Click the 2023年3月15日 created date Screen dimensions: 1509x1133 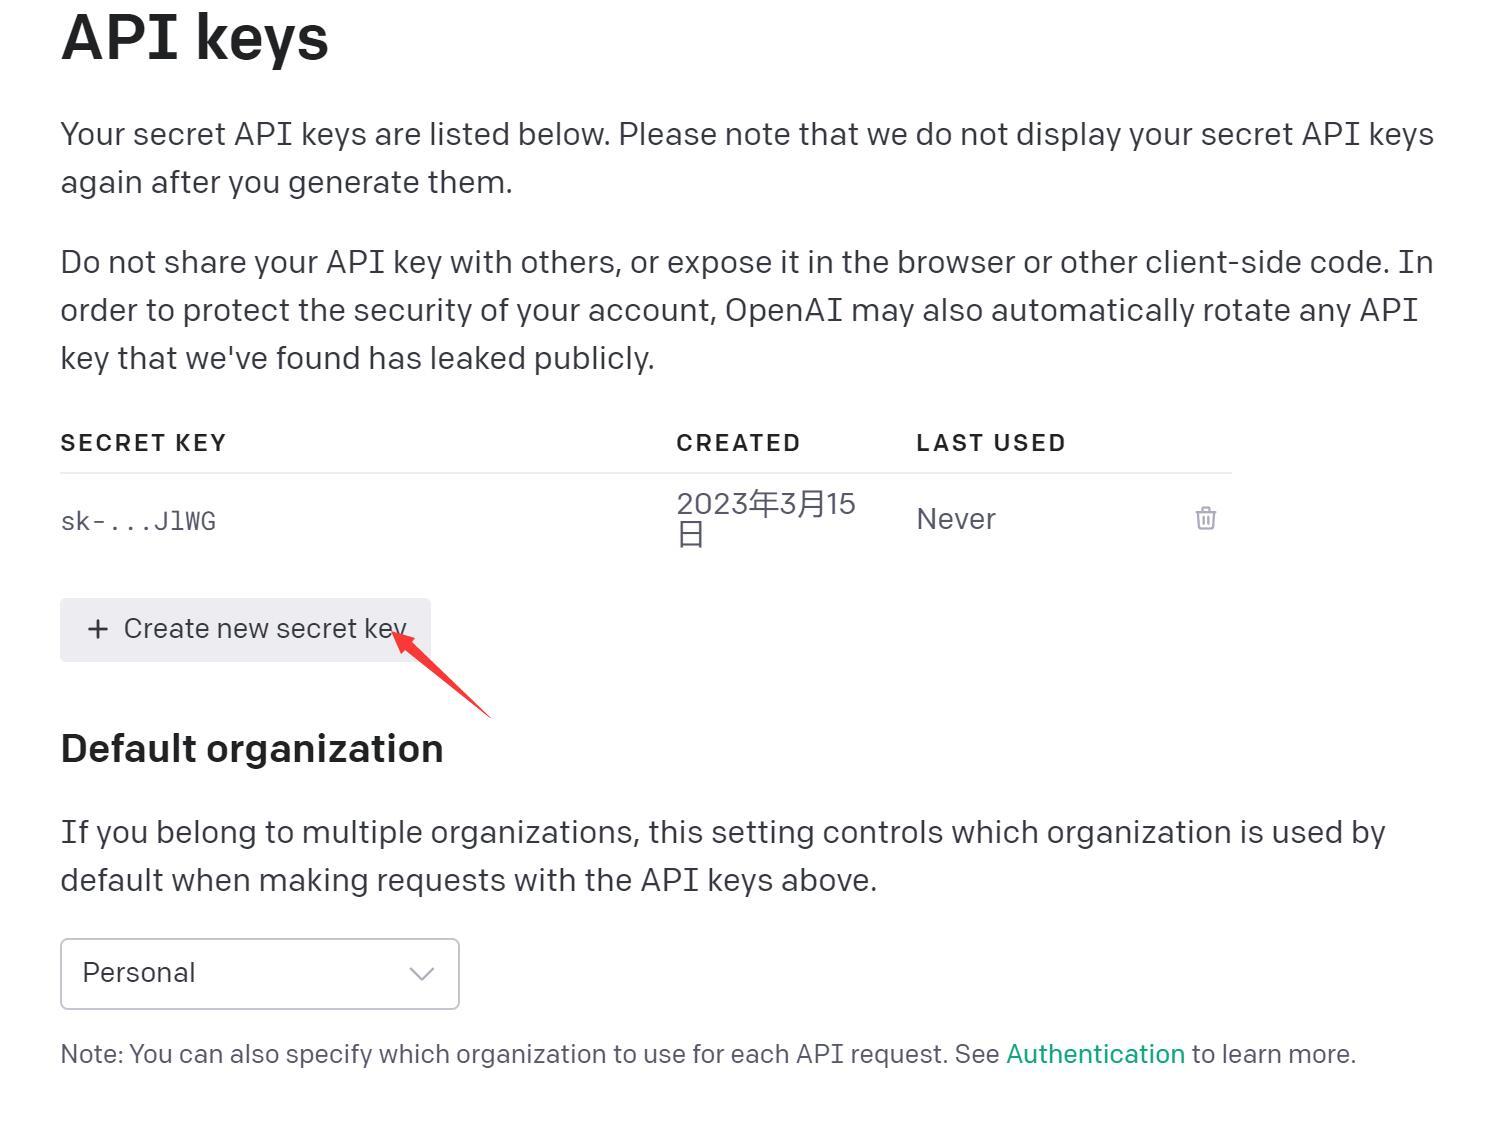[766, 518]
